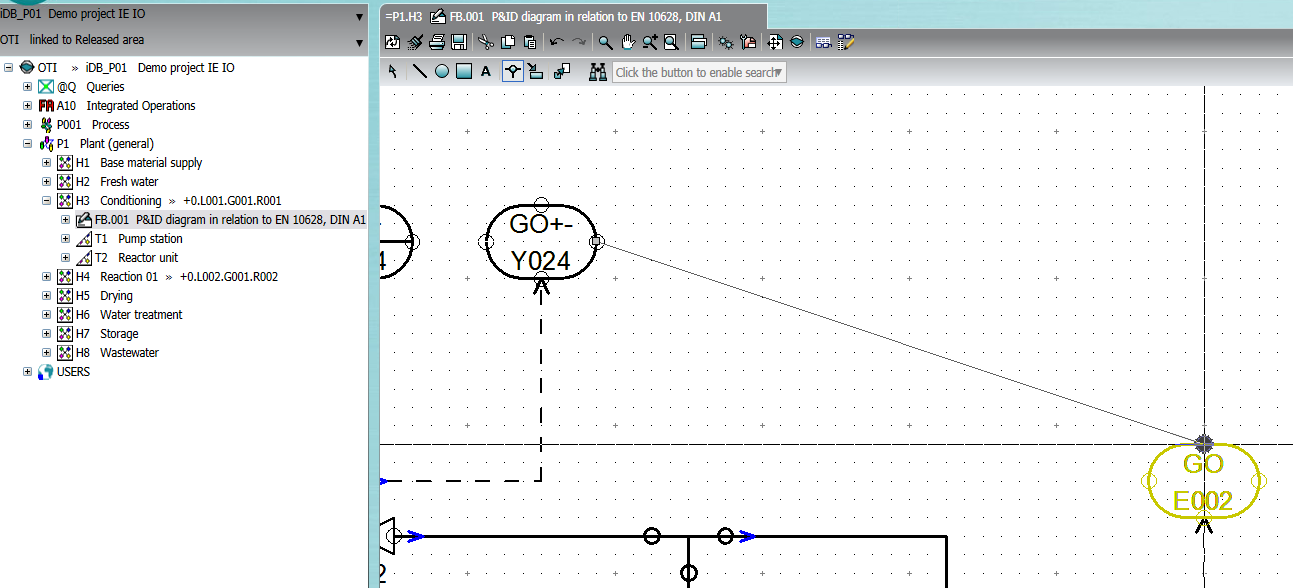Select the Rectangle drawing tool
Screen dimensions: 1293x588
click(x=463, y=72)
